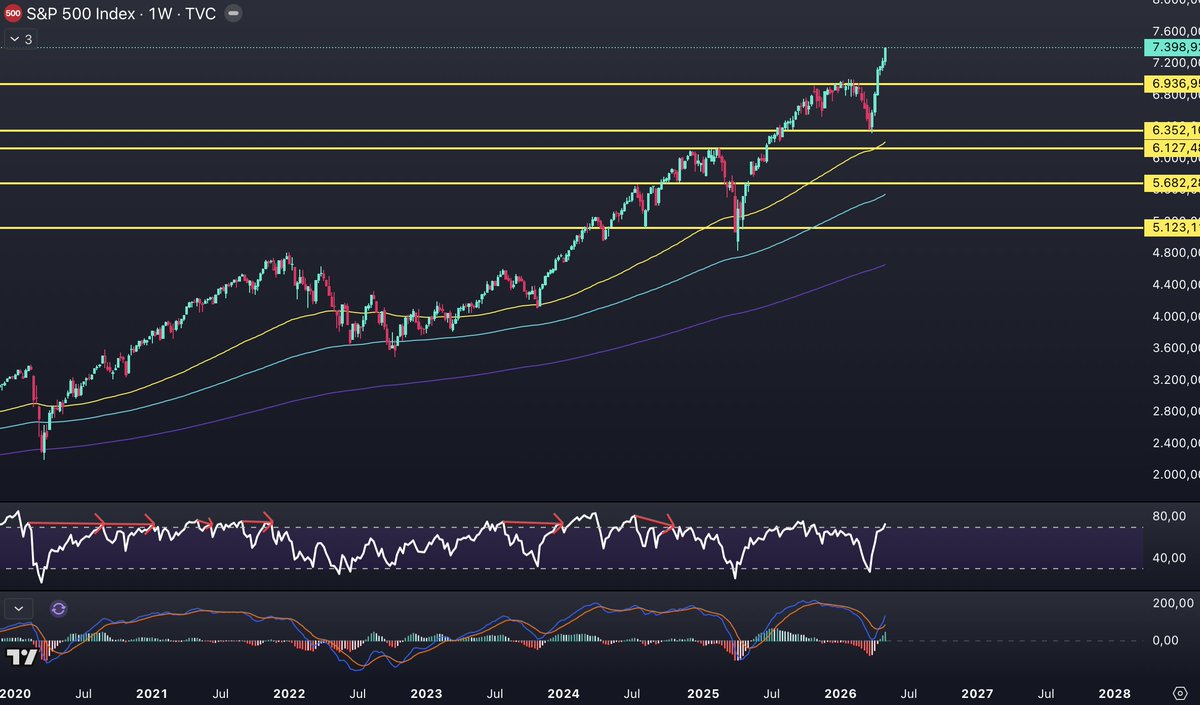This screenshot has width=1200, height=705.
Task: Click the MACD scale value 0,00
Action: click(x=1166, y=640)
